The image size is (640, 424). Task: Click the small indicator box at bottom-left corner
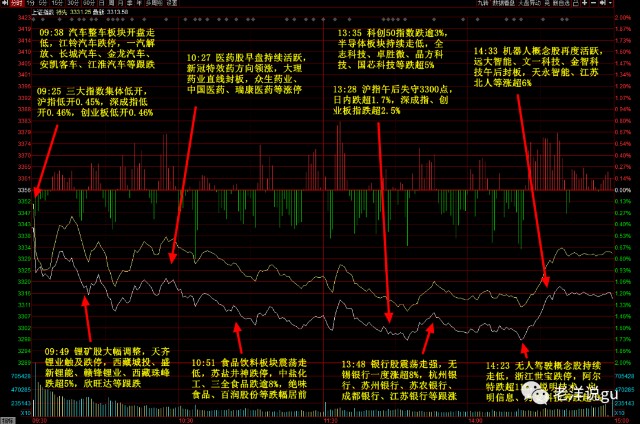coord(8,420)
